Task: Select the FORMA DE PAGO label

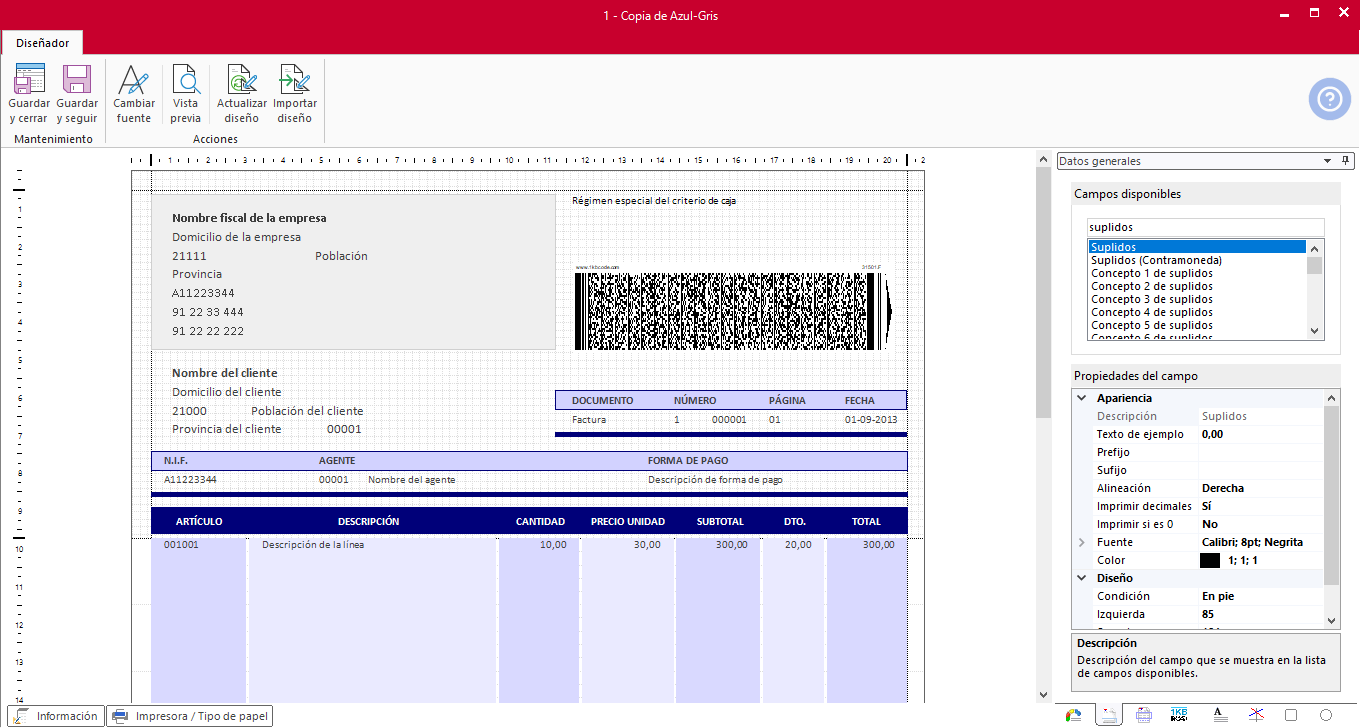Action: (x=688, y=461)
